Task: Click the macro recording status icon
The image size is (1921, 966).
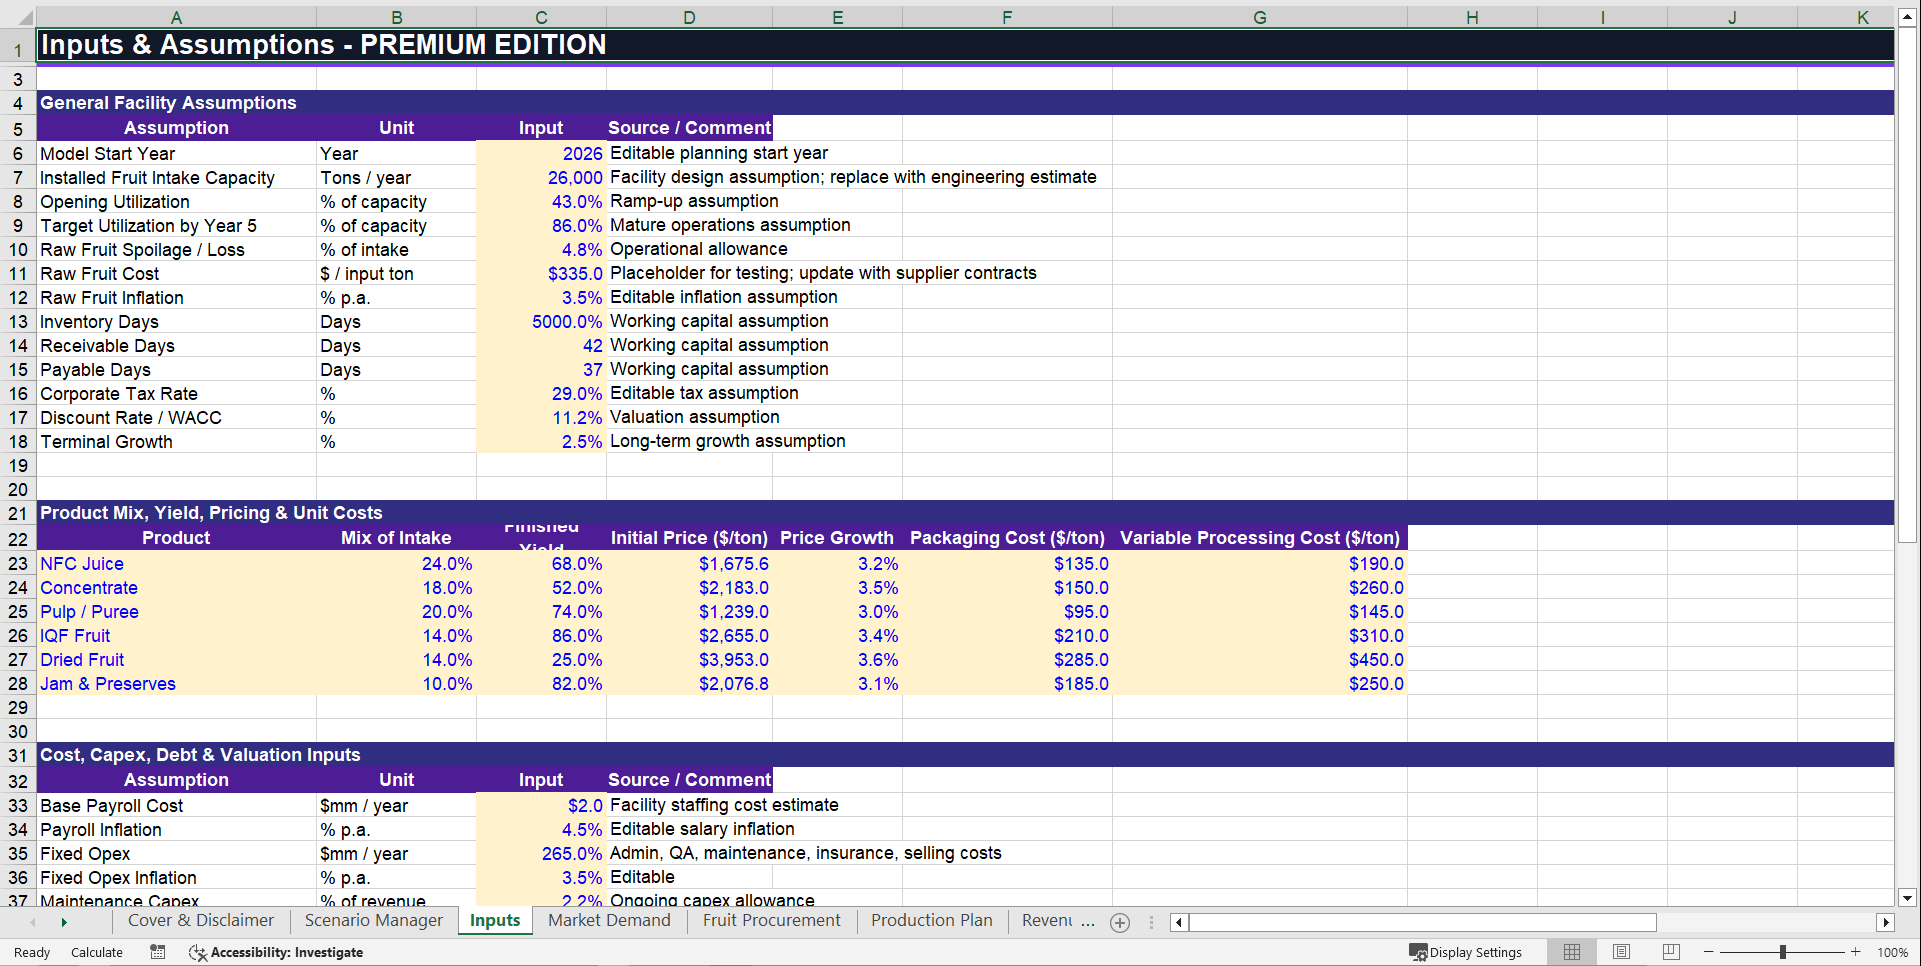Action: (158, 952)
